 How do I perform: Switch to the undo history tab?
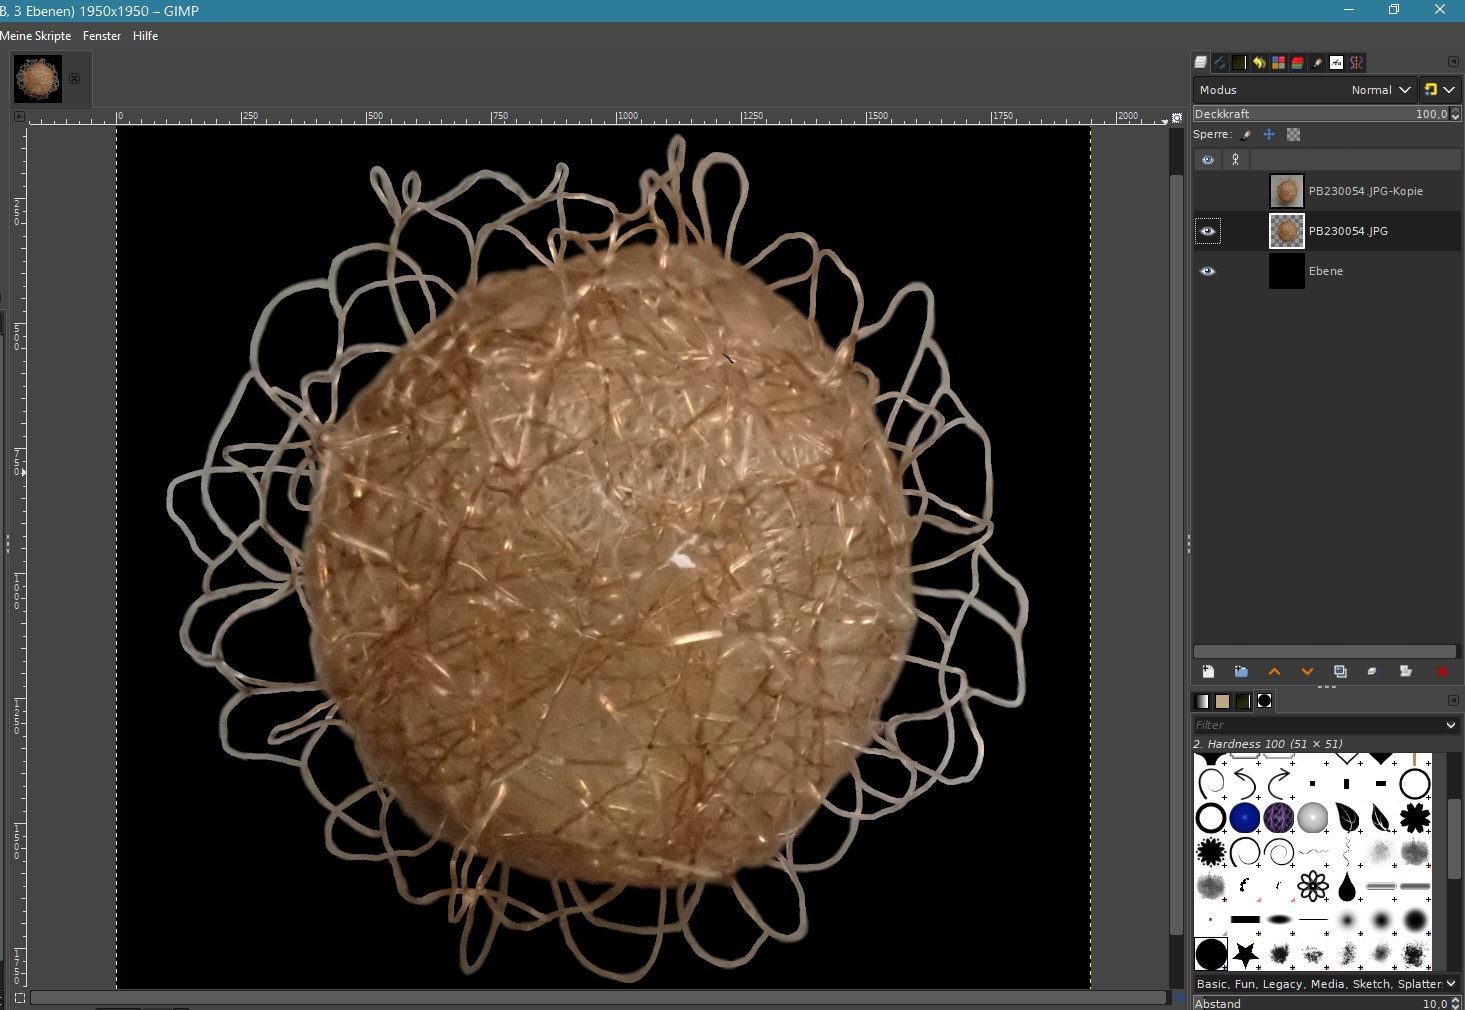(x=1259, y=62)
